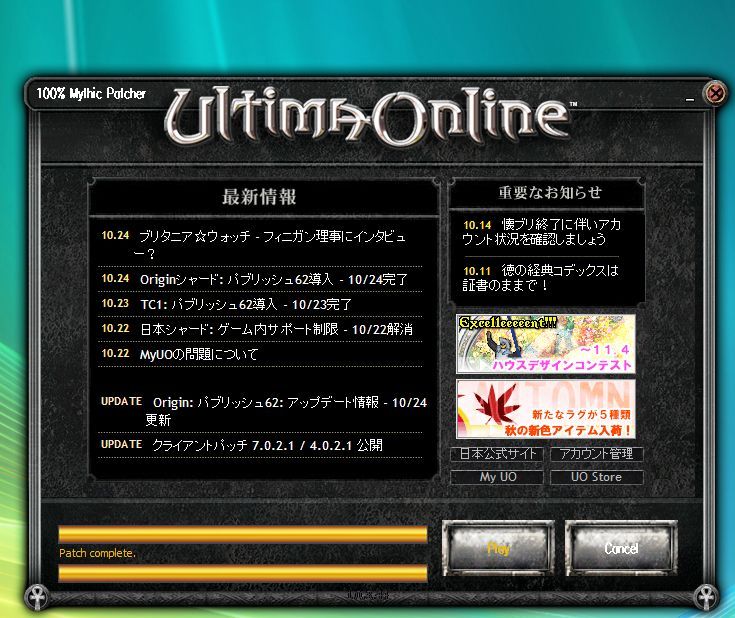Click the 10.23 date label
This screenshot has height=618, width=735.
115,303
